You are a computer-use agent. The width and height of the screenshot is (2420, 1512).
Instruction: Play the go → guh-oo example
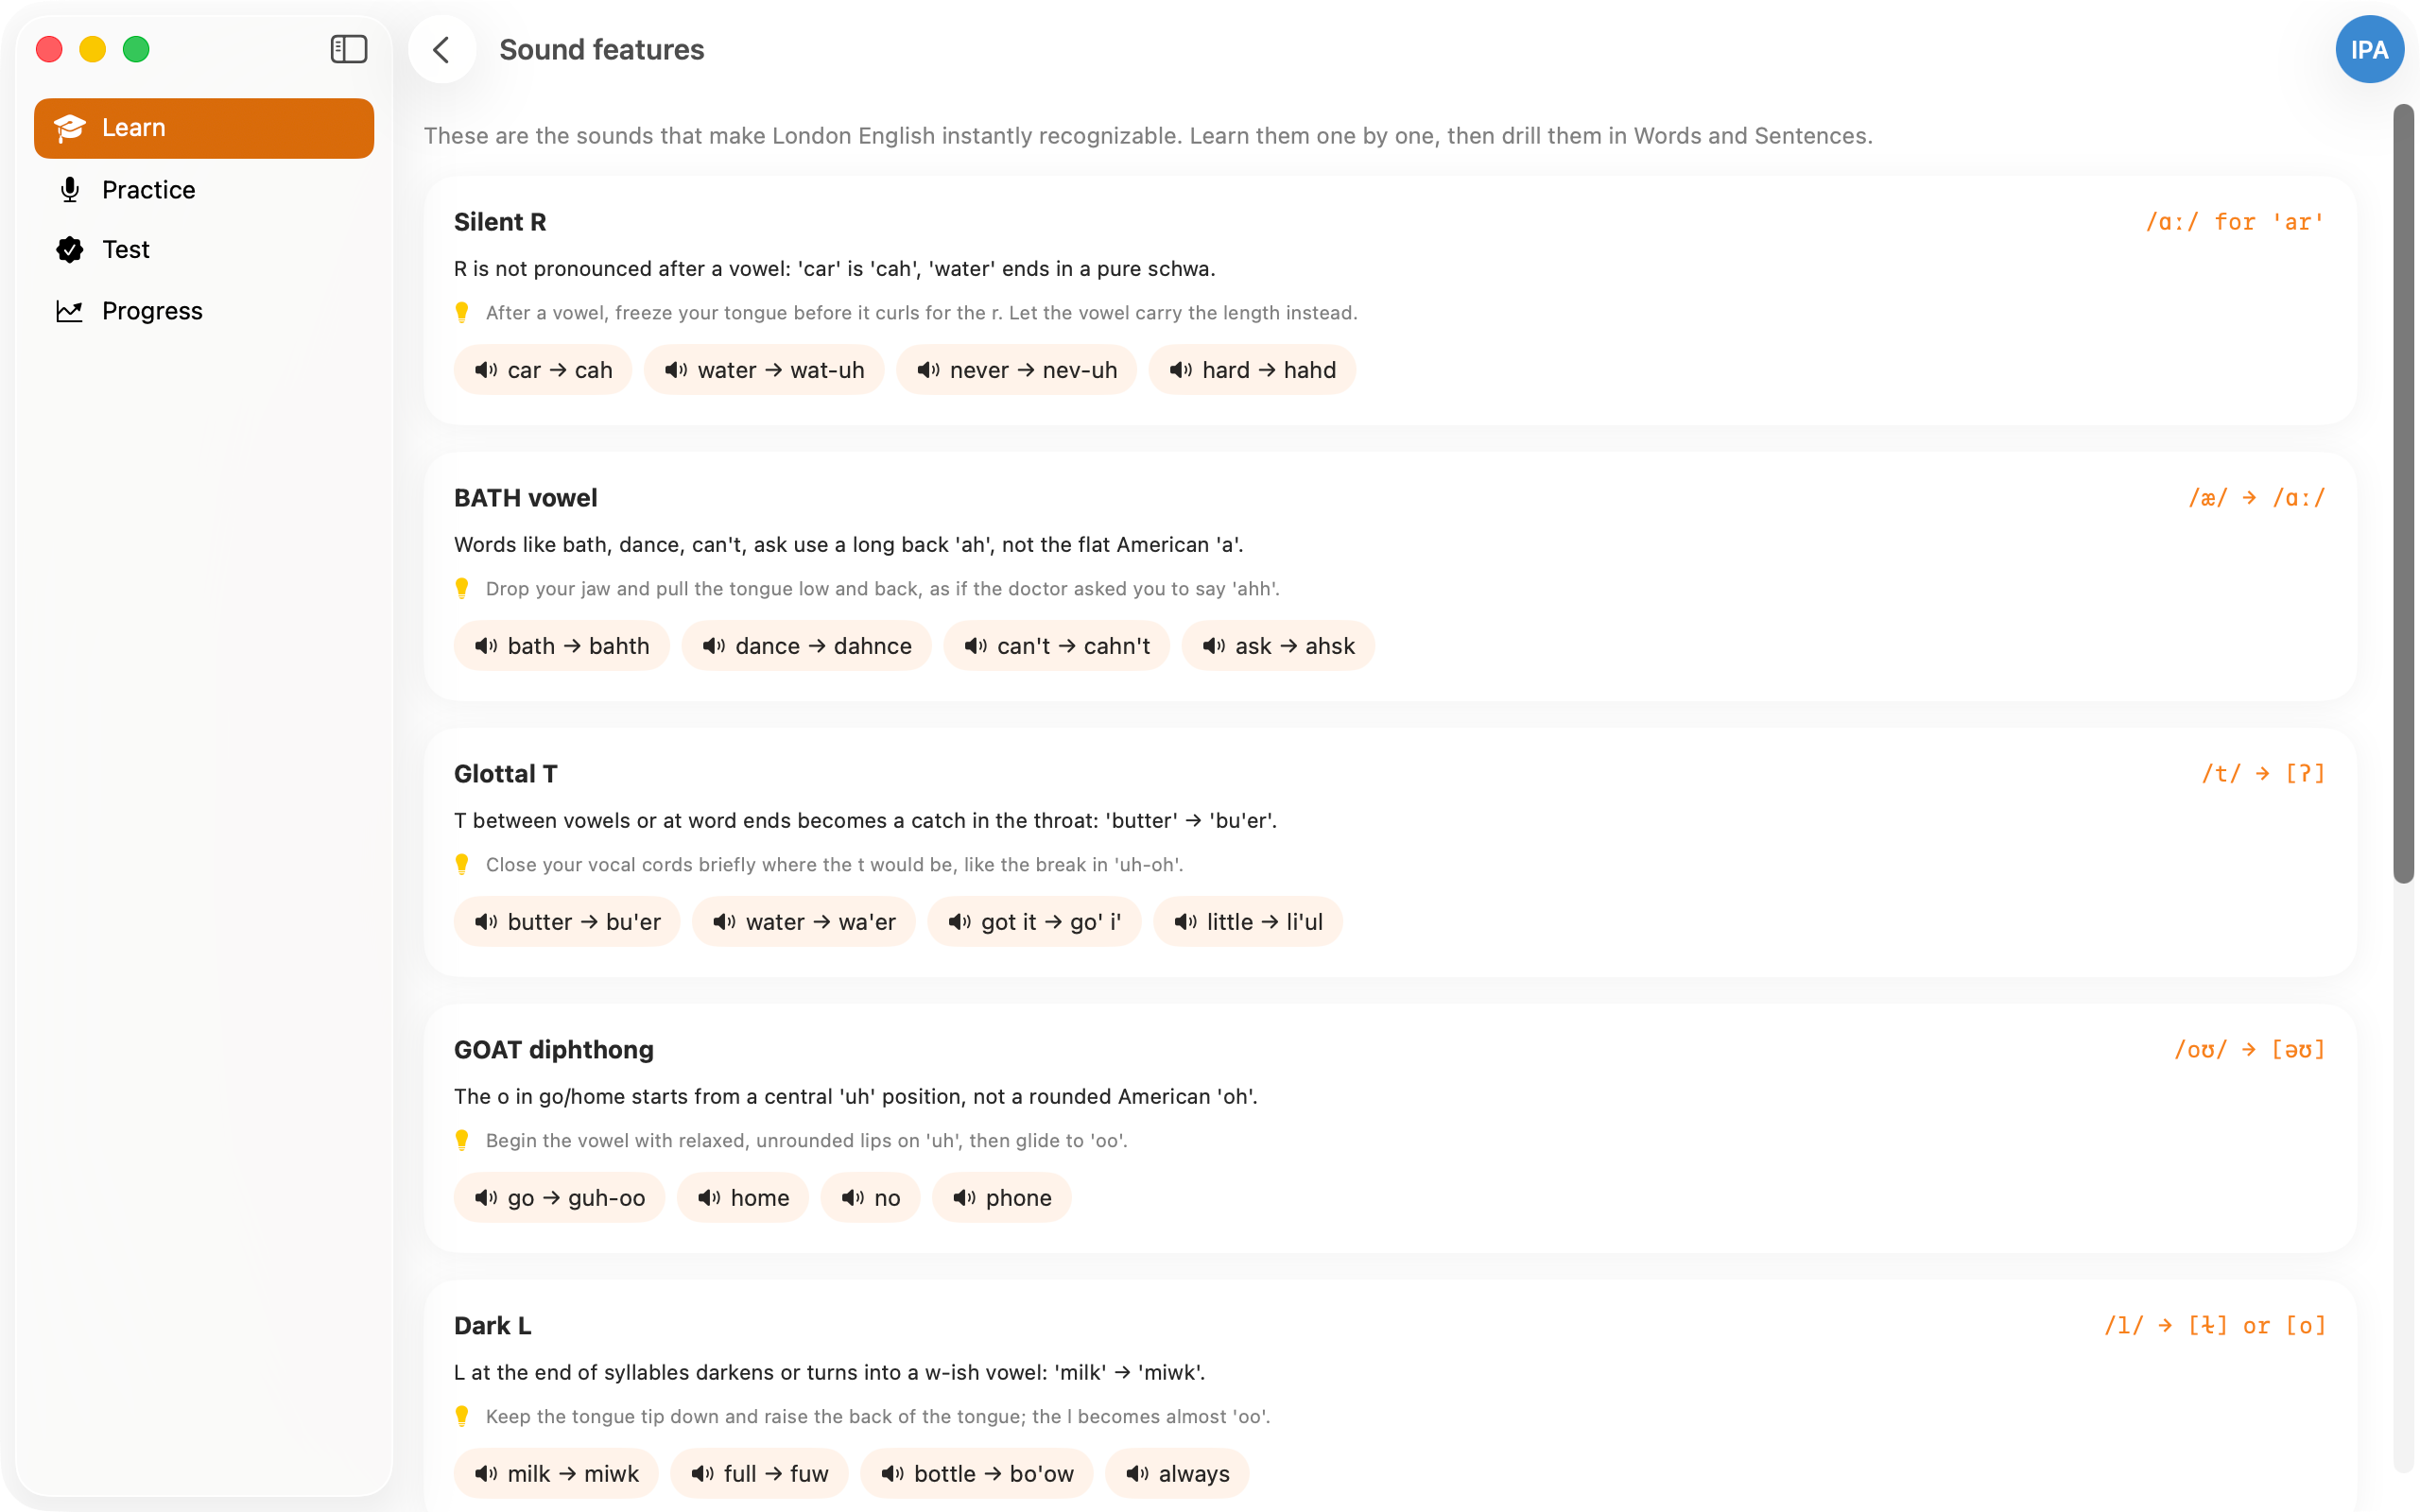point(559,1198)
